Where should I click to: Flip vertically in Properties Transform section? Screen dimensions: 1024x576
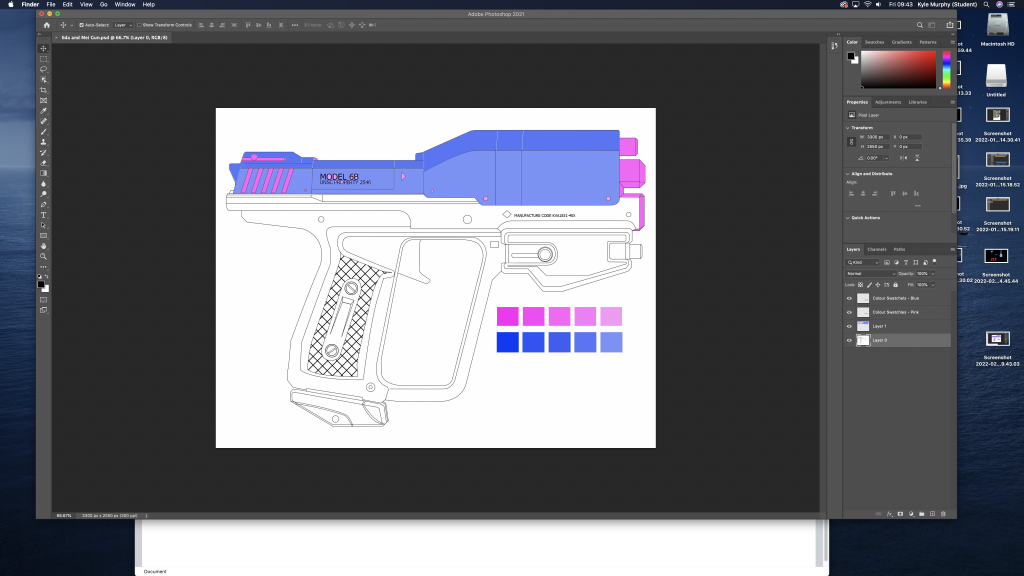pyautogui.click(x=917, y=158)
